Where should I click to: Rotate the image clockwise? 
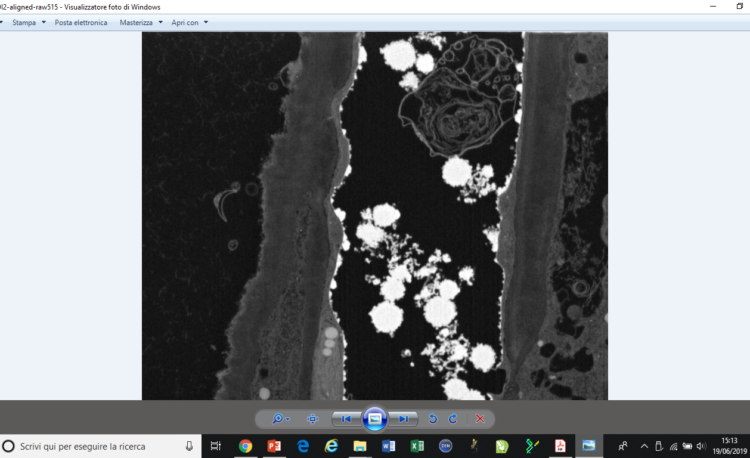click(x=453, y=419)
